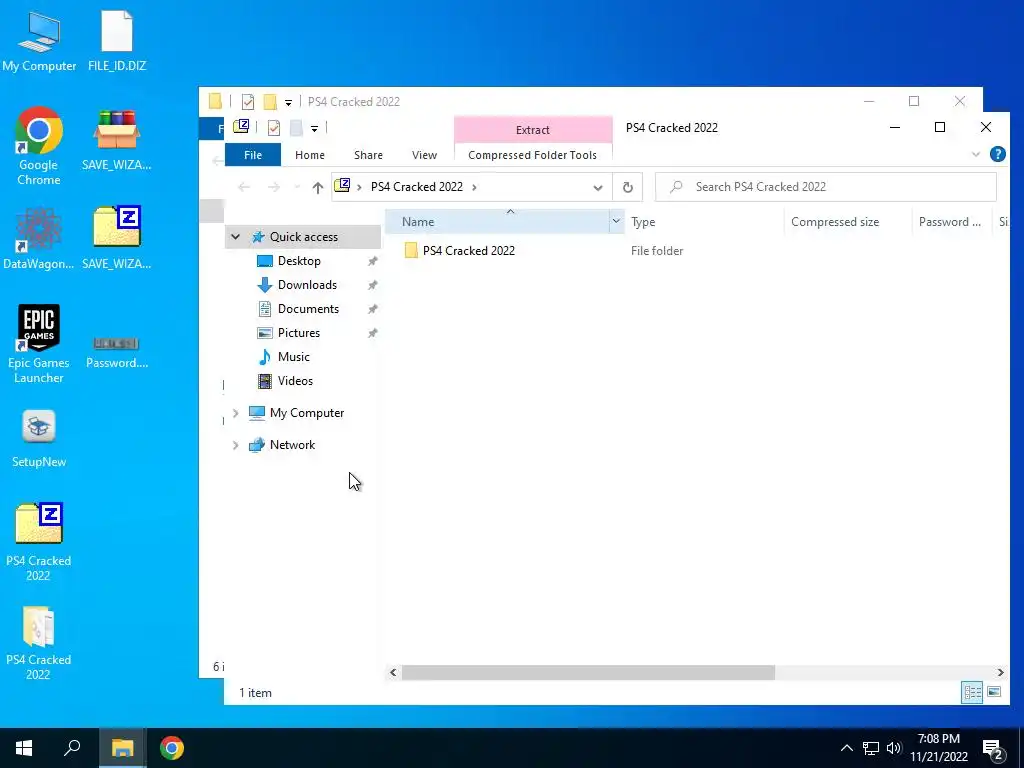Select Pictures in Quick access

(298, 333)
